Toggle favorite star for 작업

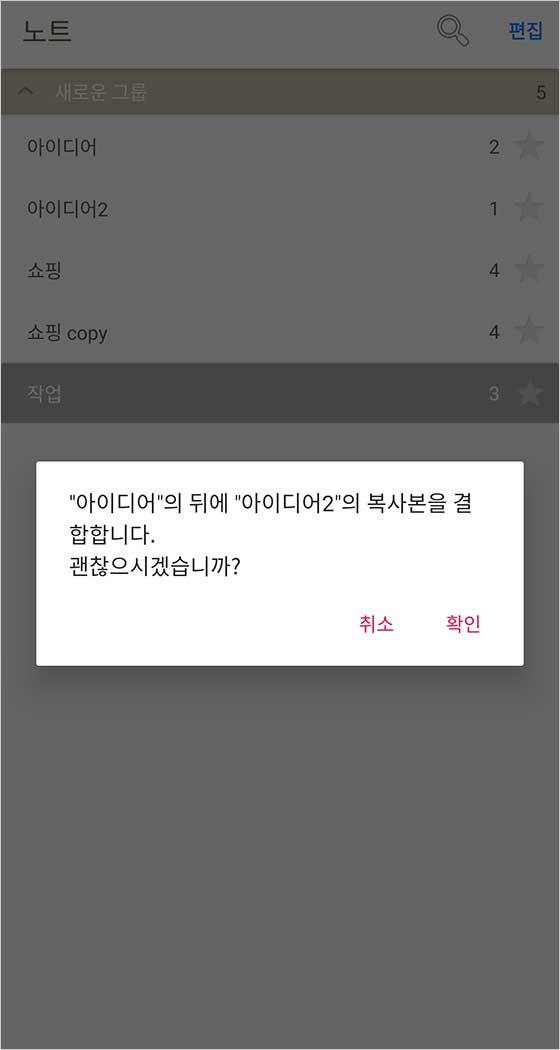[x=529, y=394]
